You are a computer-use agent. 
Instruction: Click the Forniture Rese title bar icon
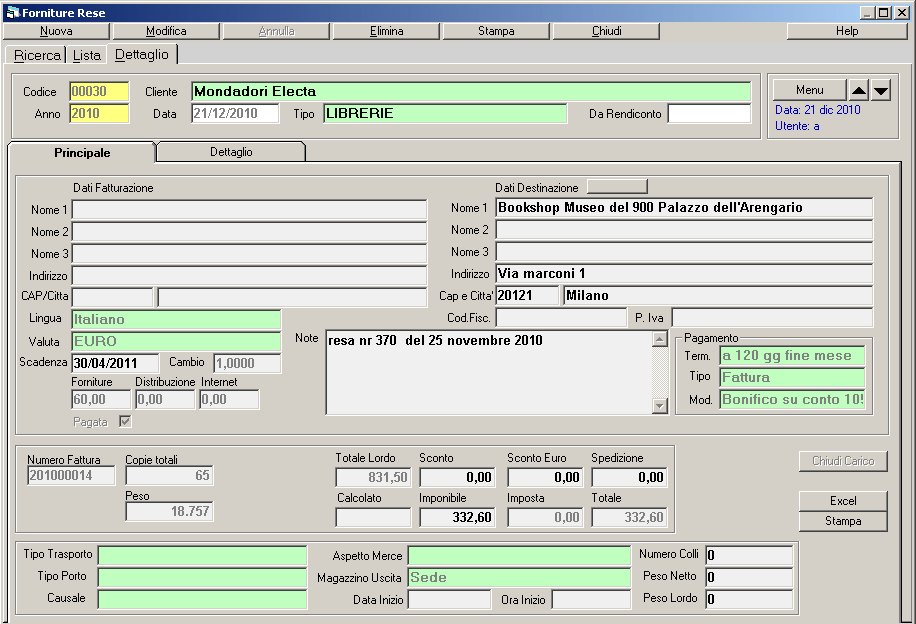pyautogui.click(x=12, y=12)
